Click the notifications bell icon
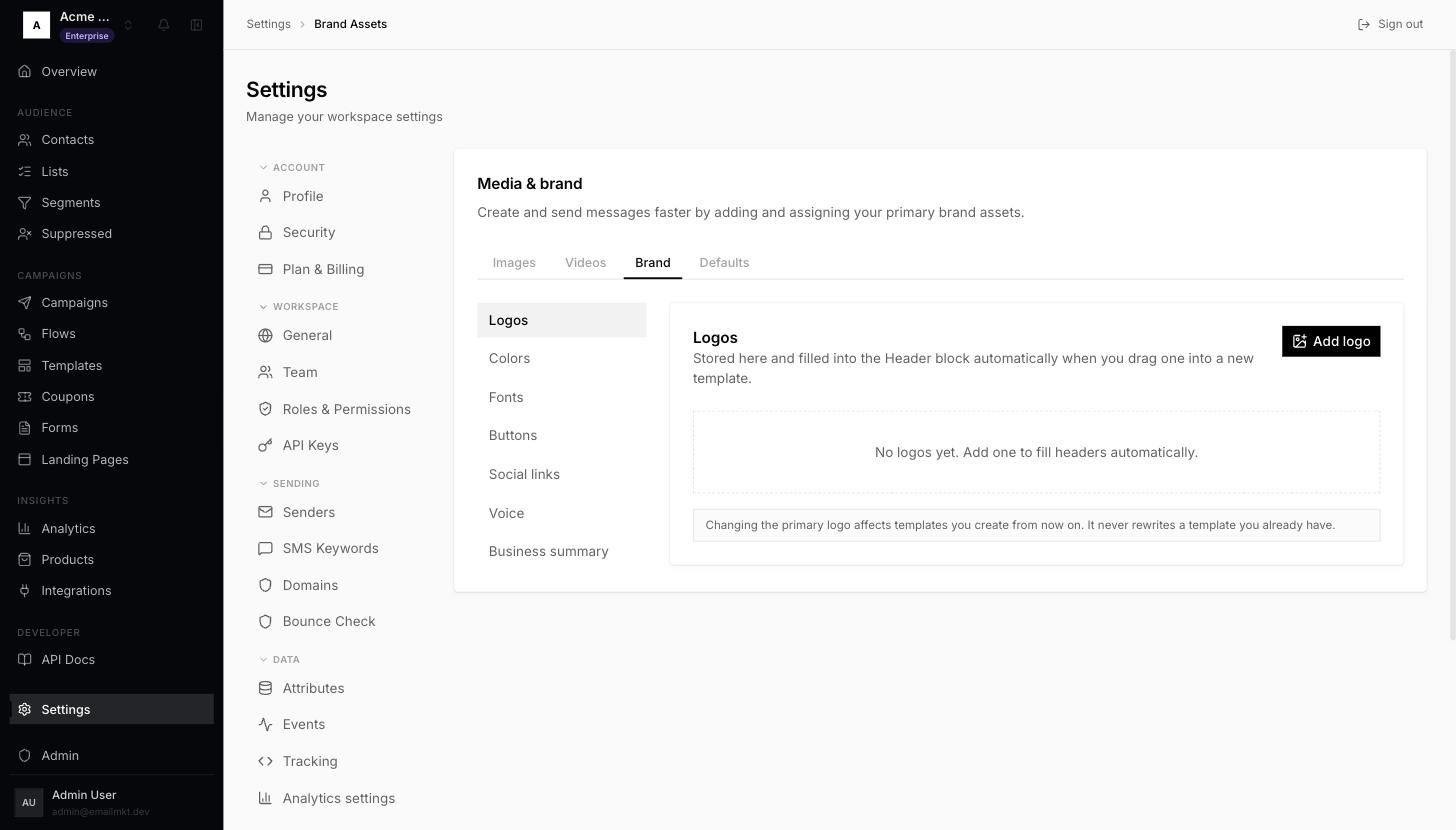 click(164, 25)
